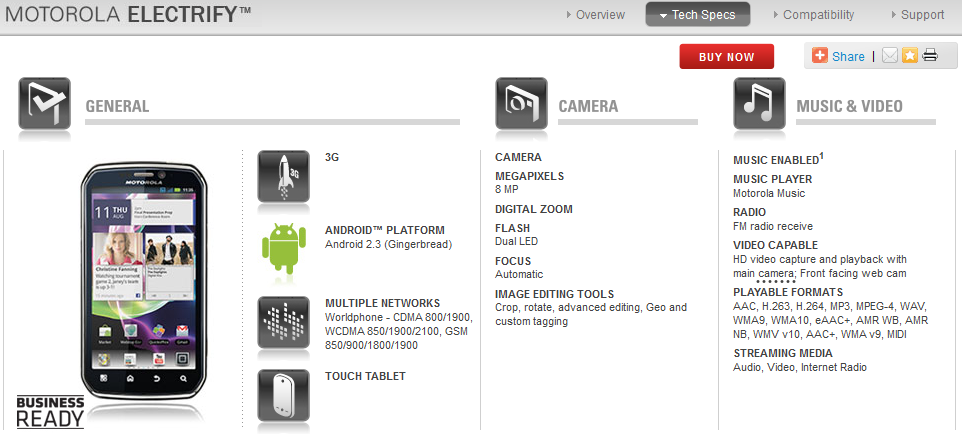Click the RADIO label
962x441 pixels.
[x=749, y=212]
